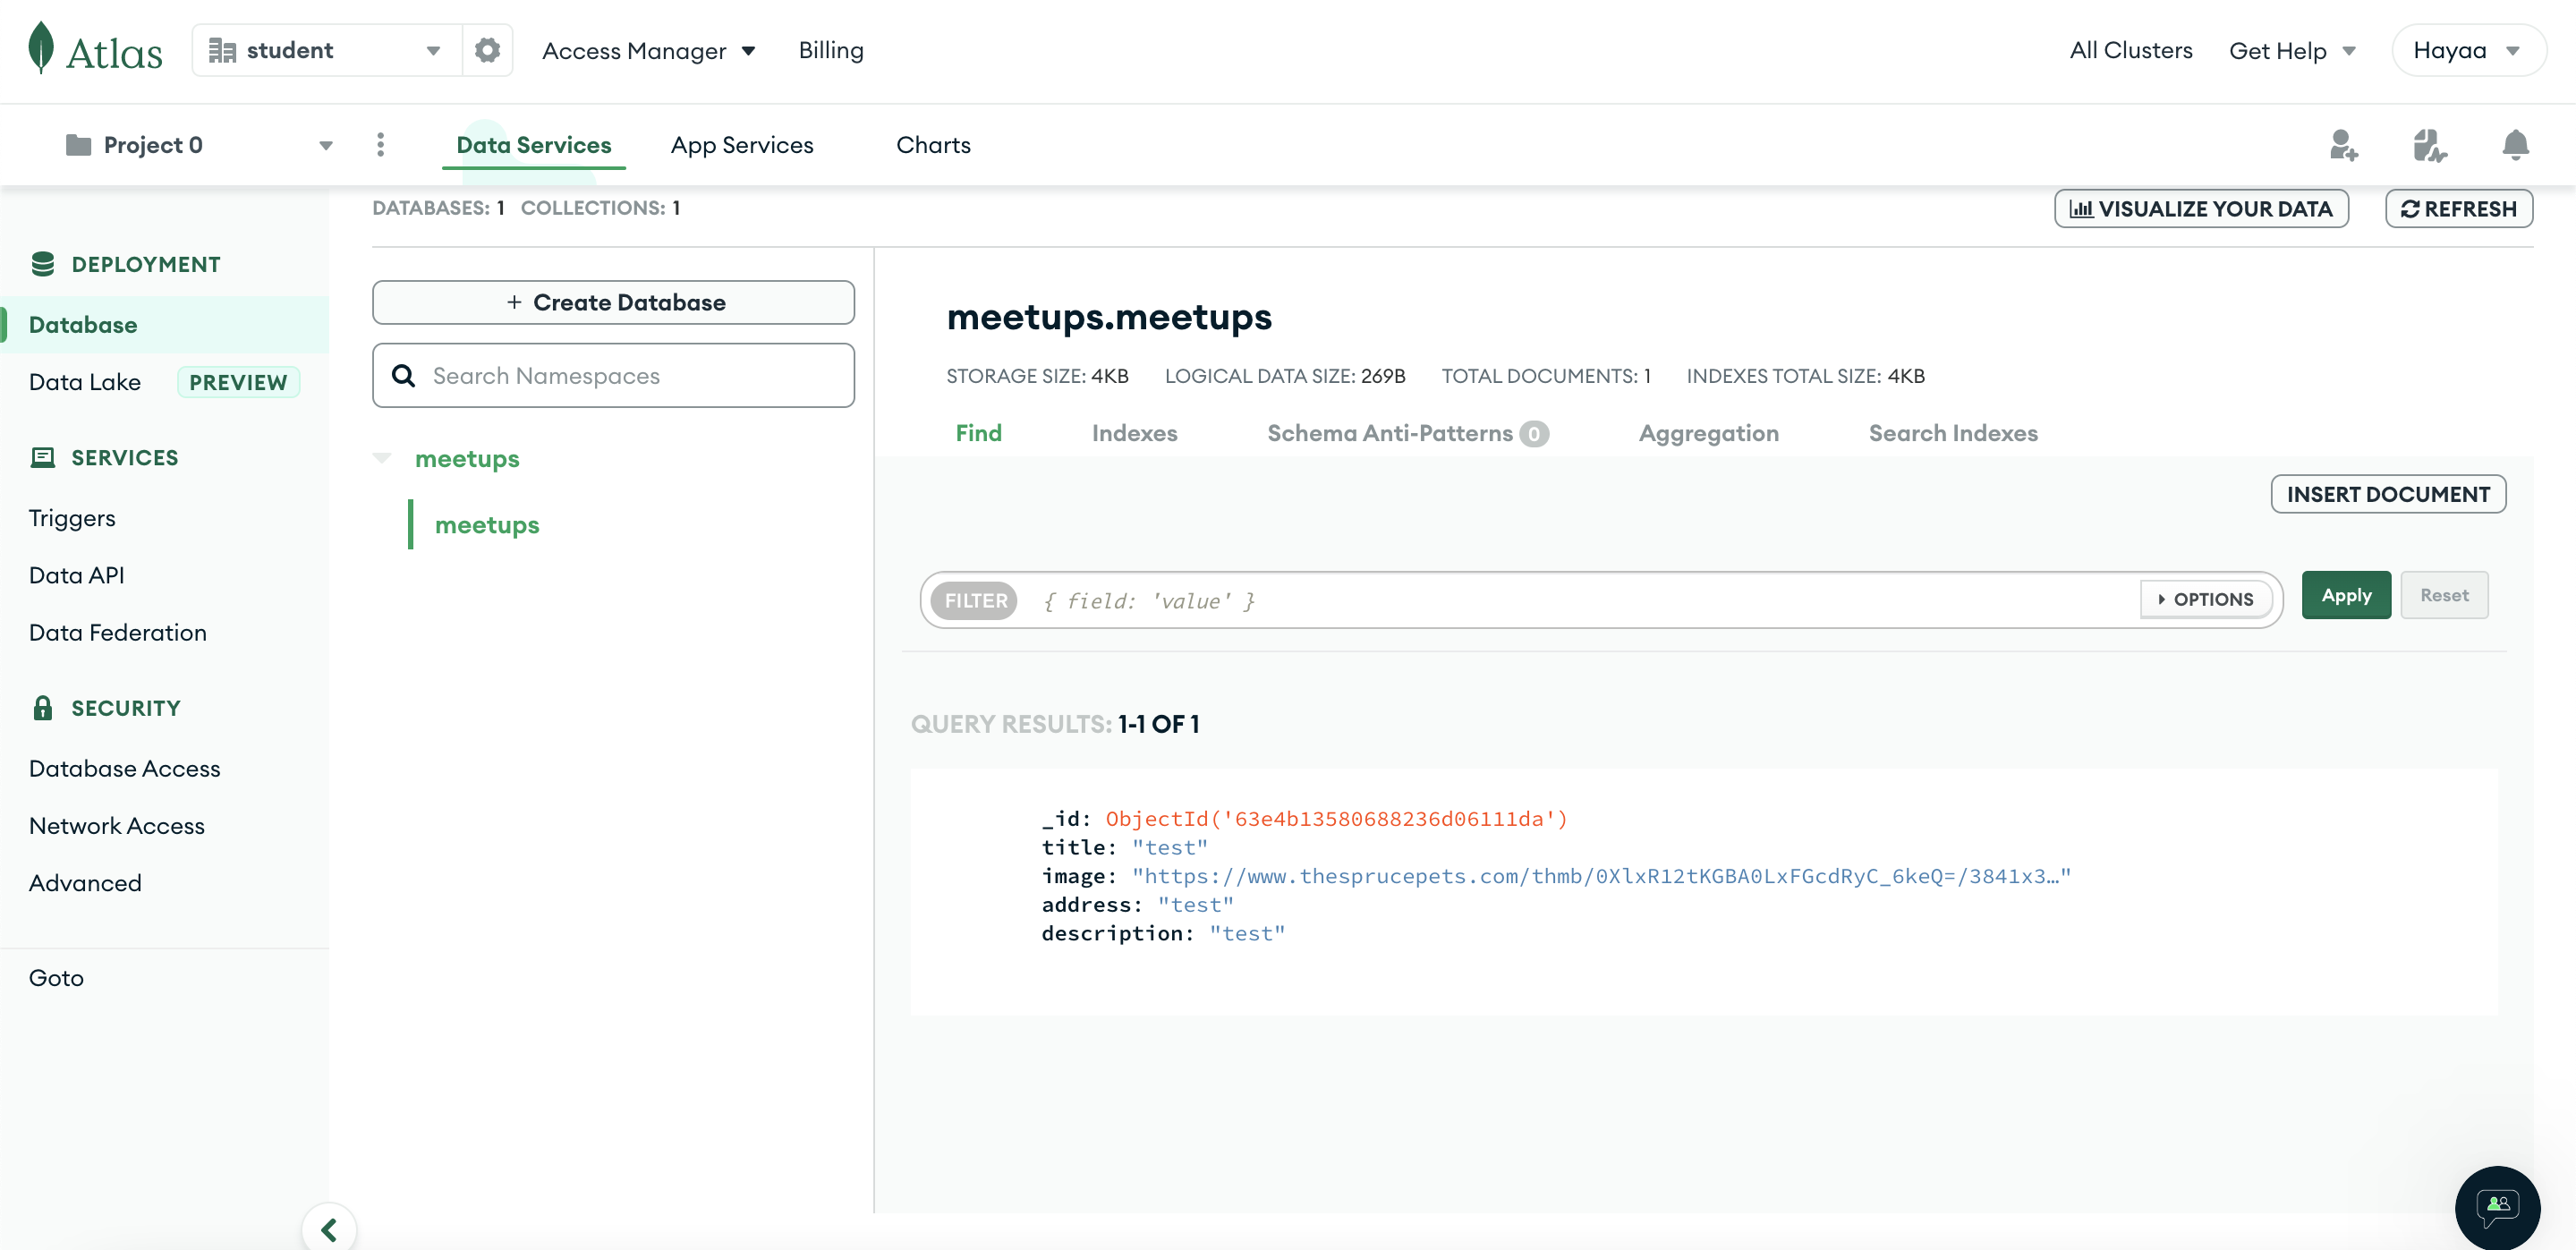
Task: Open the App Services tab
Action: click(x=741, y=145)
